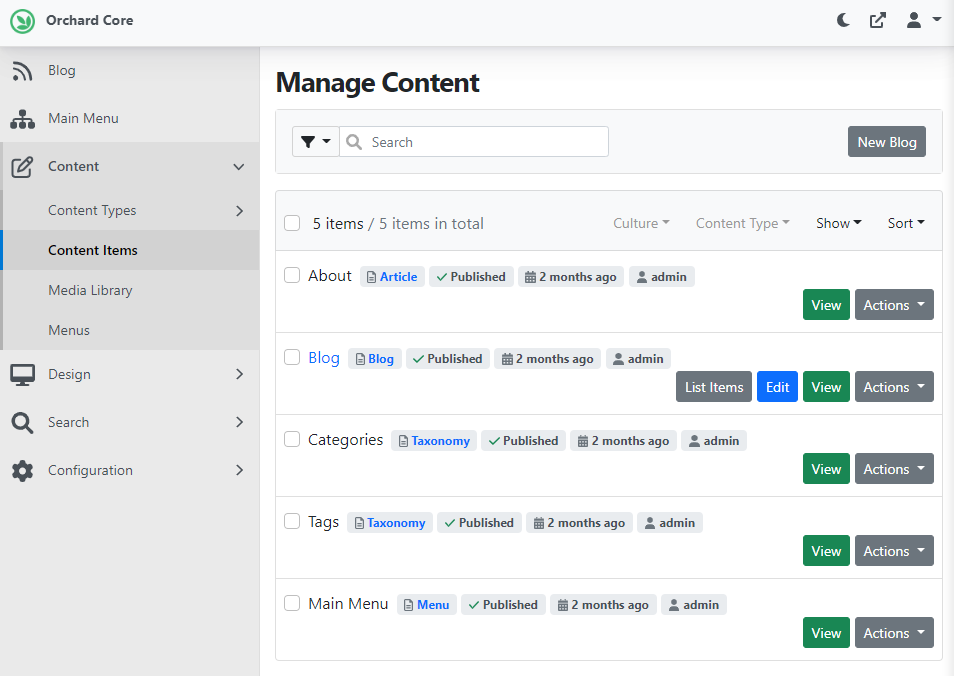Image resolution: width=954 pixels, height=676 pixels.
Task: Check the Categories item checkbox
Action: (292, 439)
